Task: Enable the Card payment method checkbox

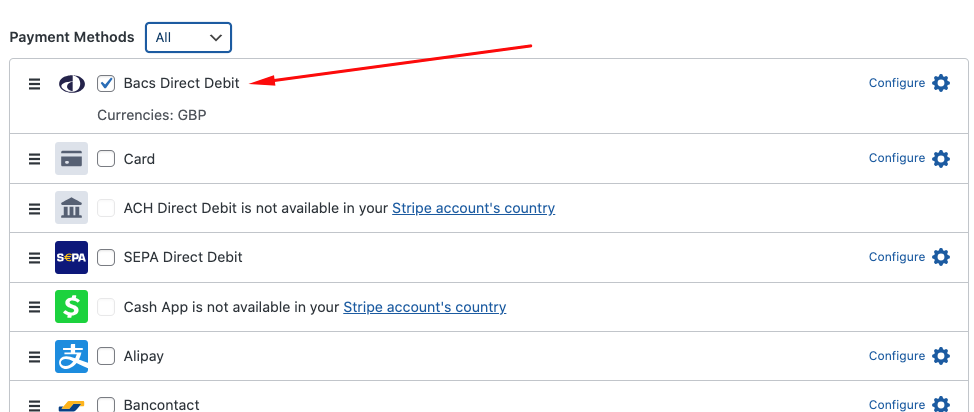Action: [x=106, y=159]
